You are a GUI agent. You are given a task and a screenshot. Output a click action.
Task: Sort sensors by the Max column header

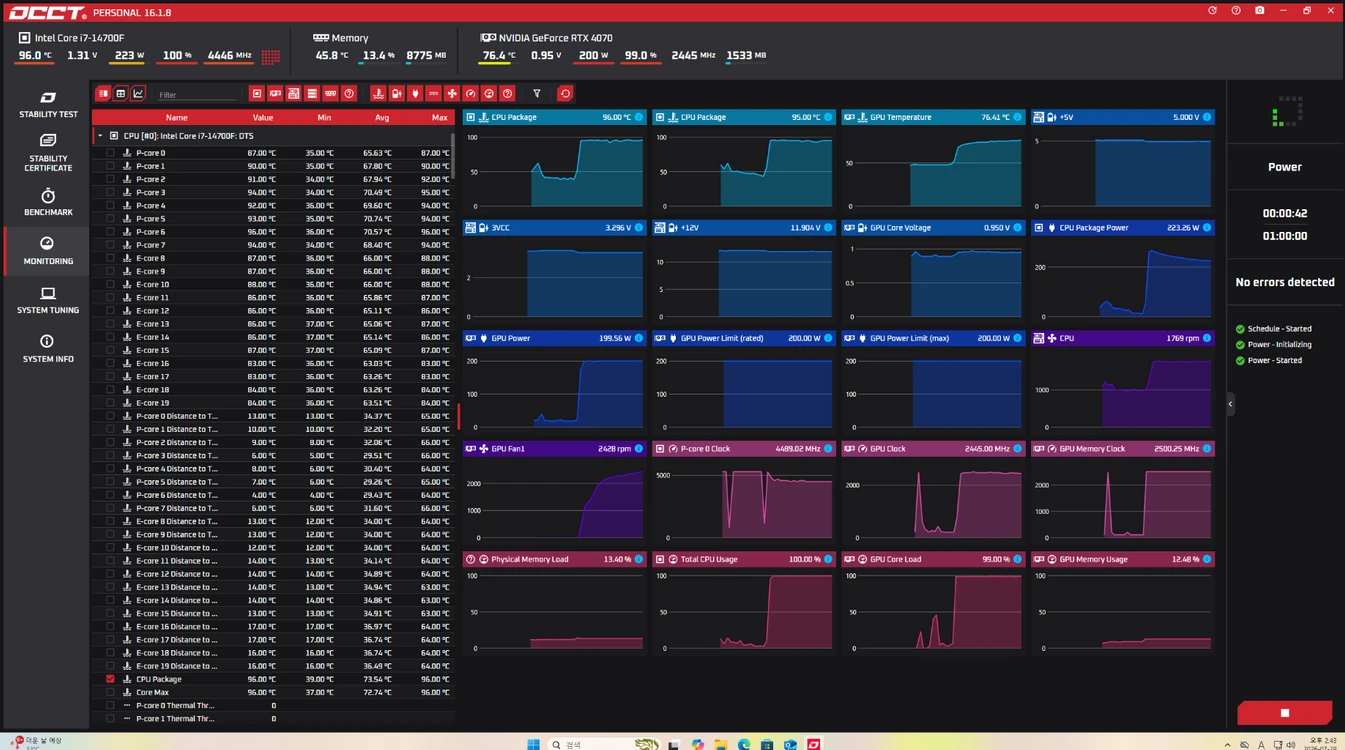tap(439, 117)
